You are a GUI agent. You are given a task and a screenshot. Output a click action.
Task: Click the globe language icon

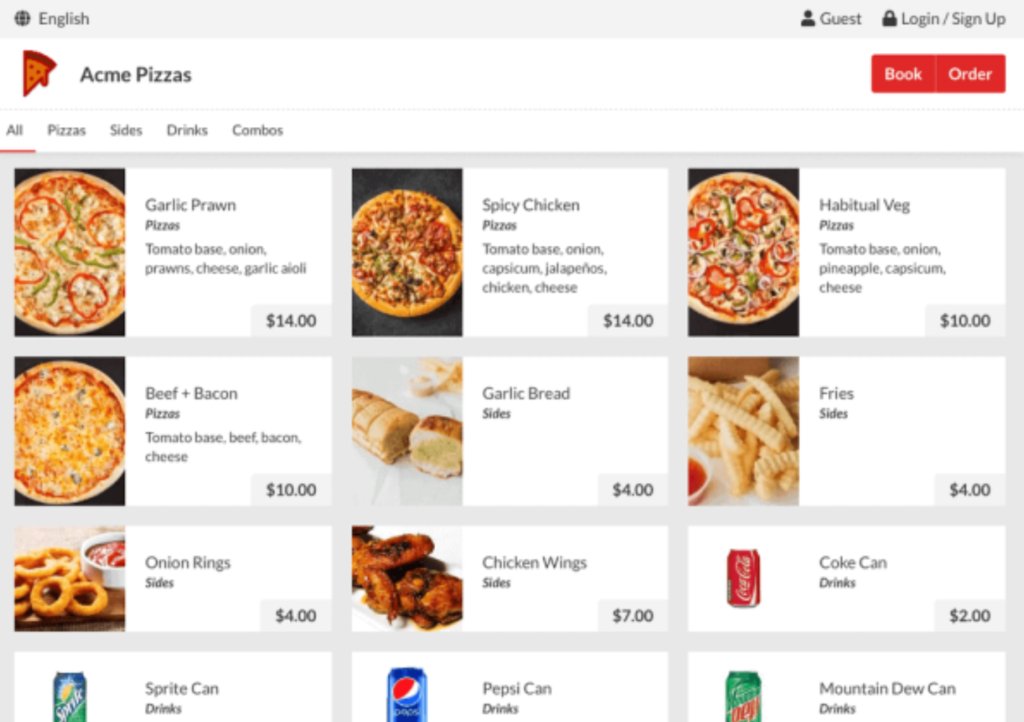click(22, 19)
